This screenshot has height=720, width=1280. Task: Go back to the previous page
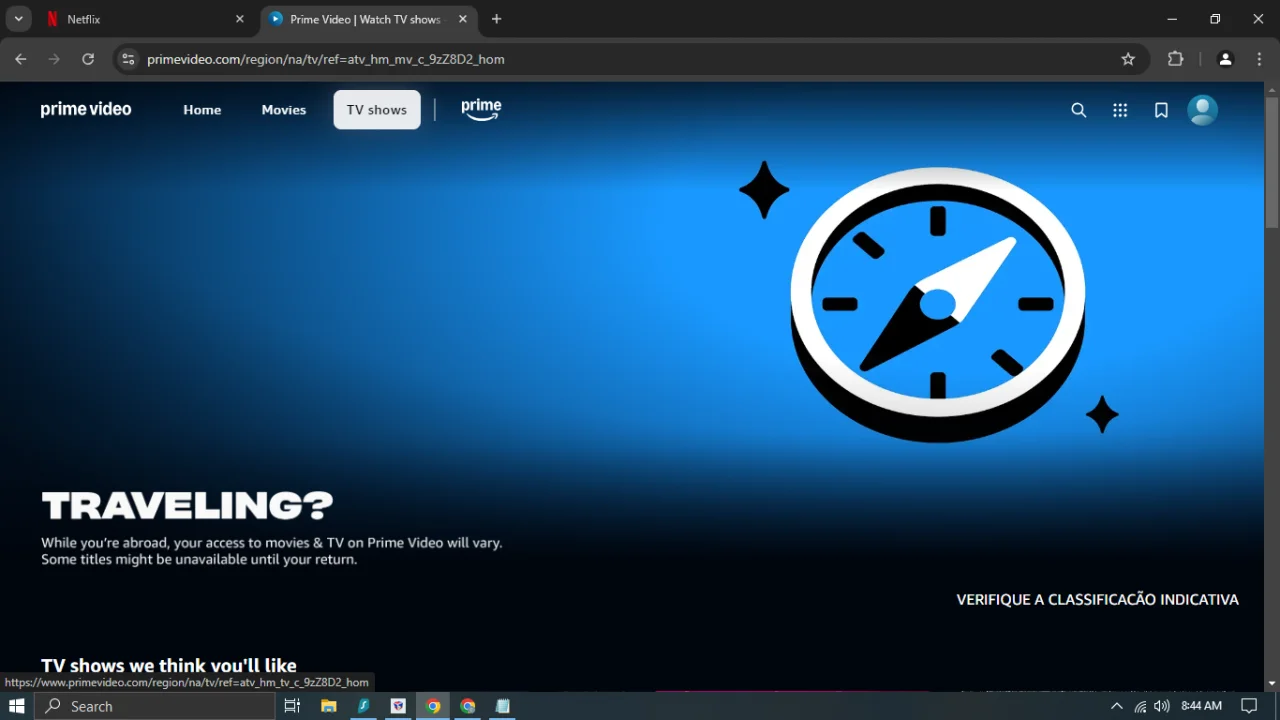(21, 59)
